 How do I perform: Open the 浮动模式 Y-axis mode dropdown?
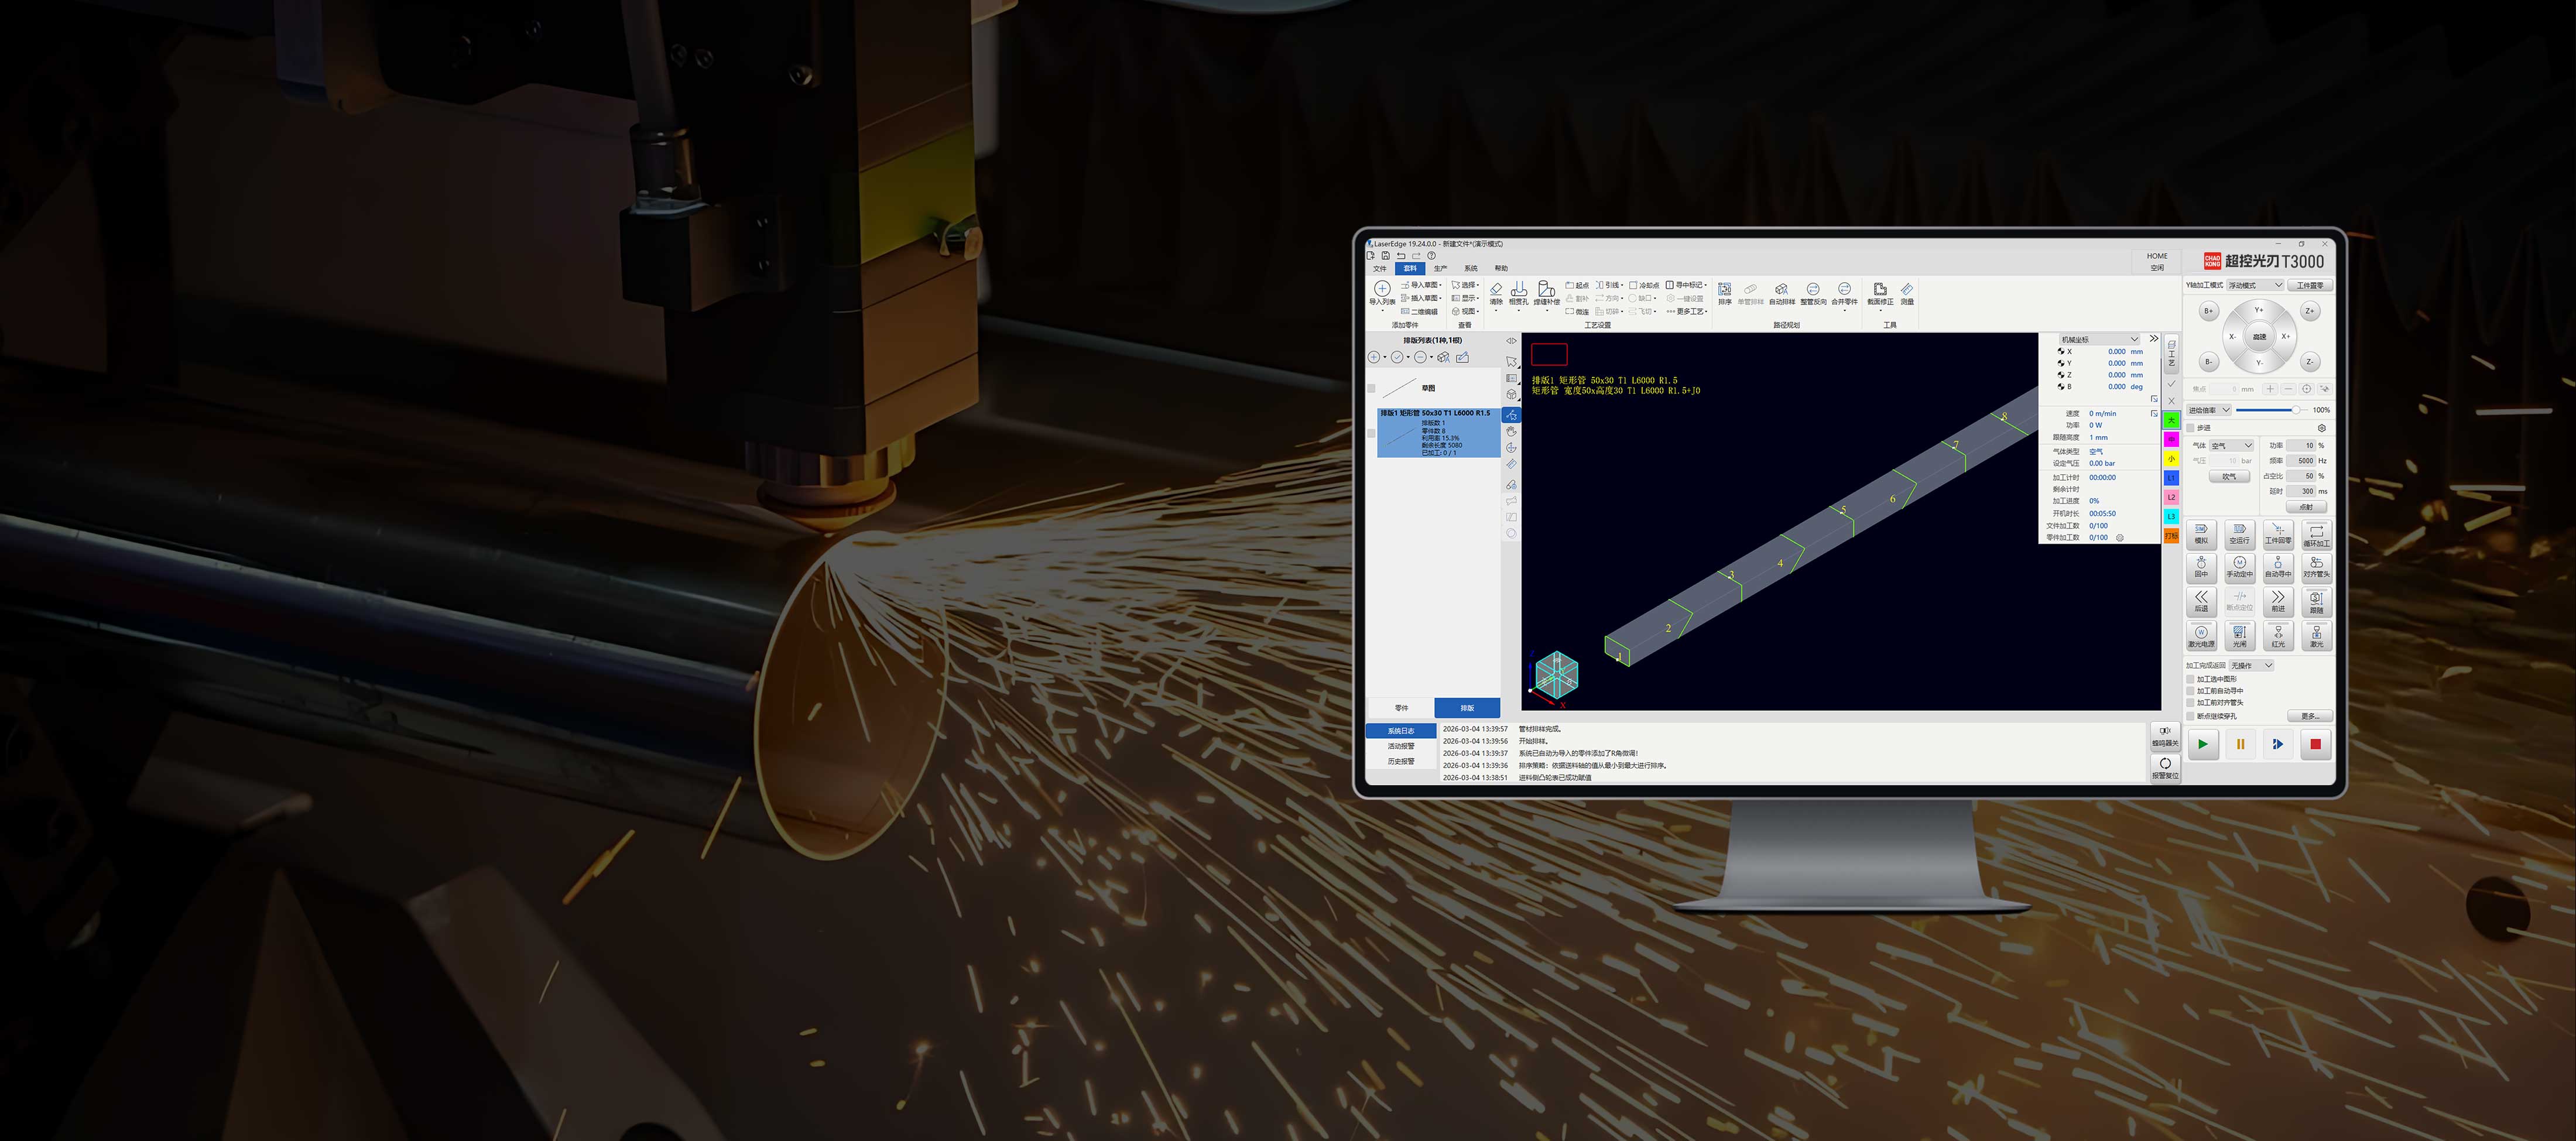tap(2256, 285)
